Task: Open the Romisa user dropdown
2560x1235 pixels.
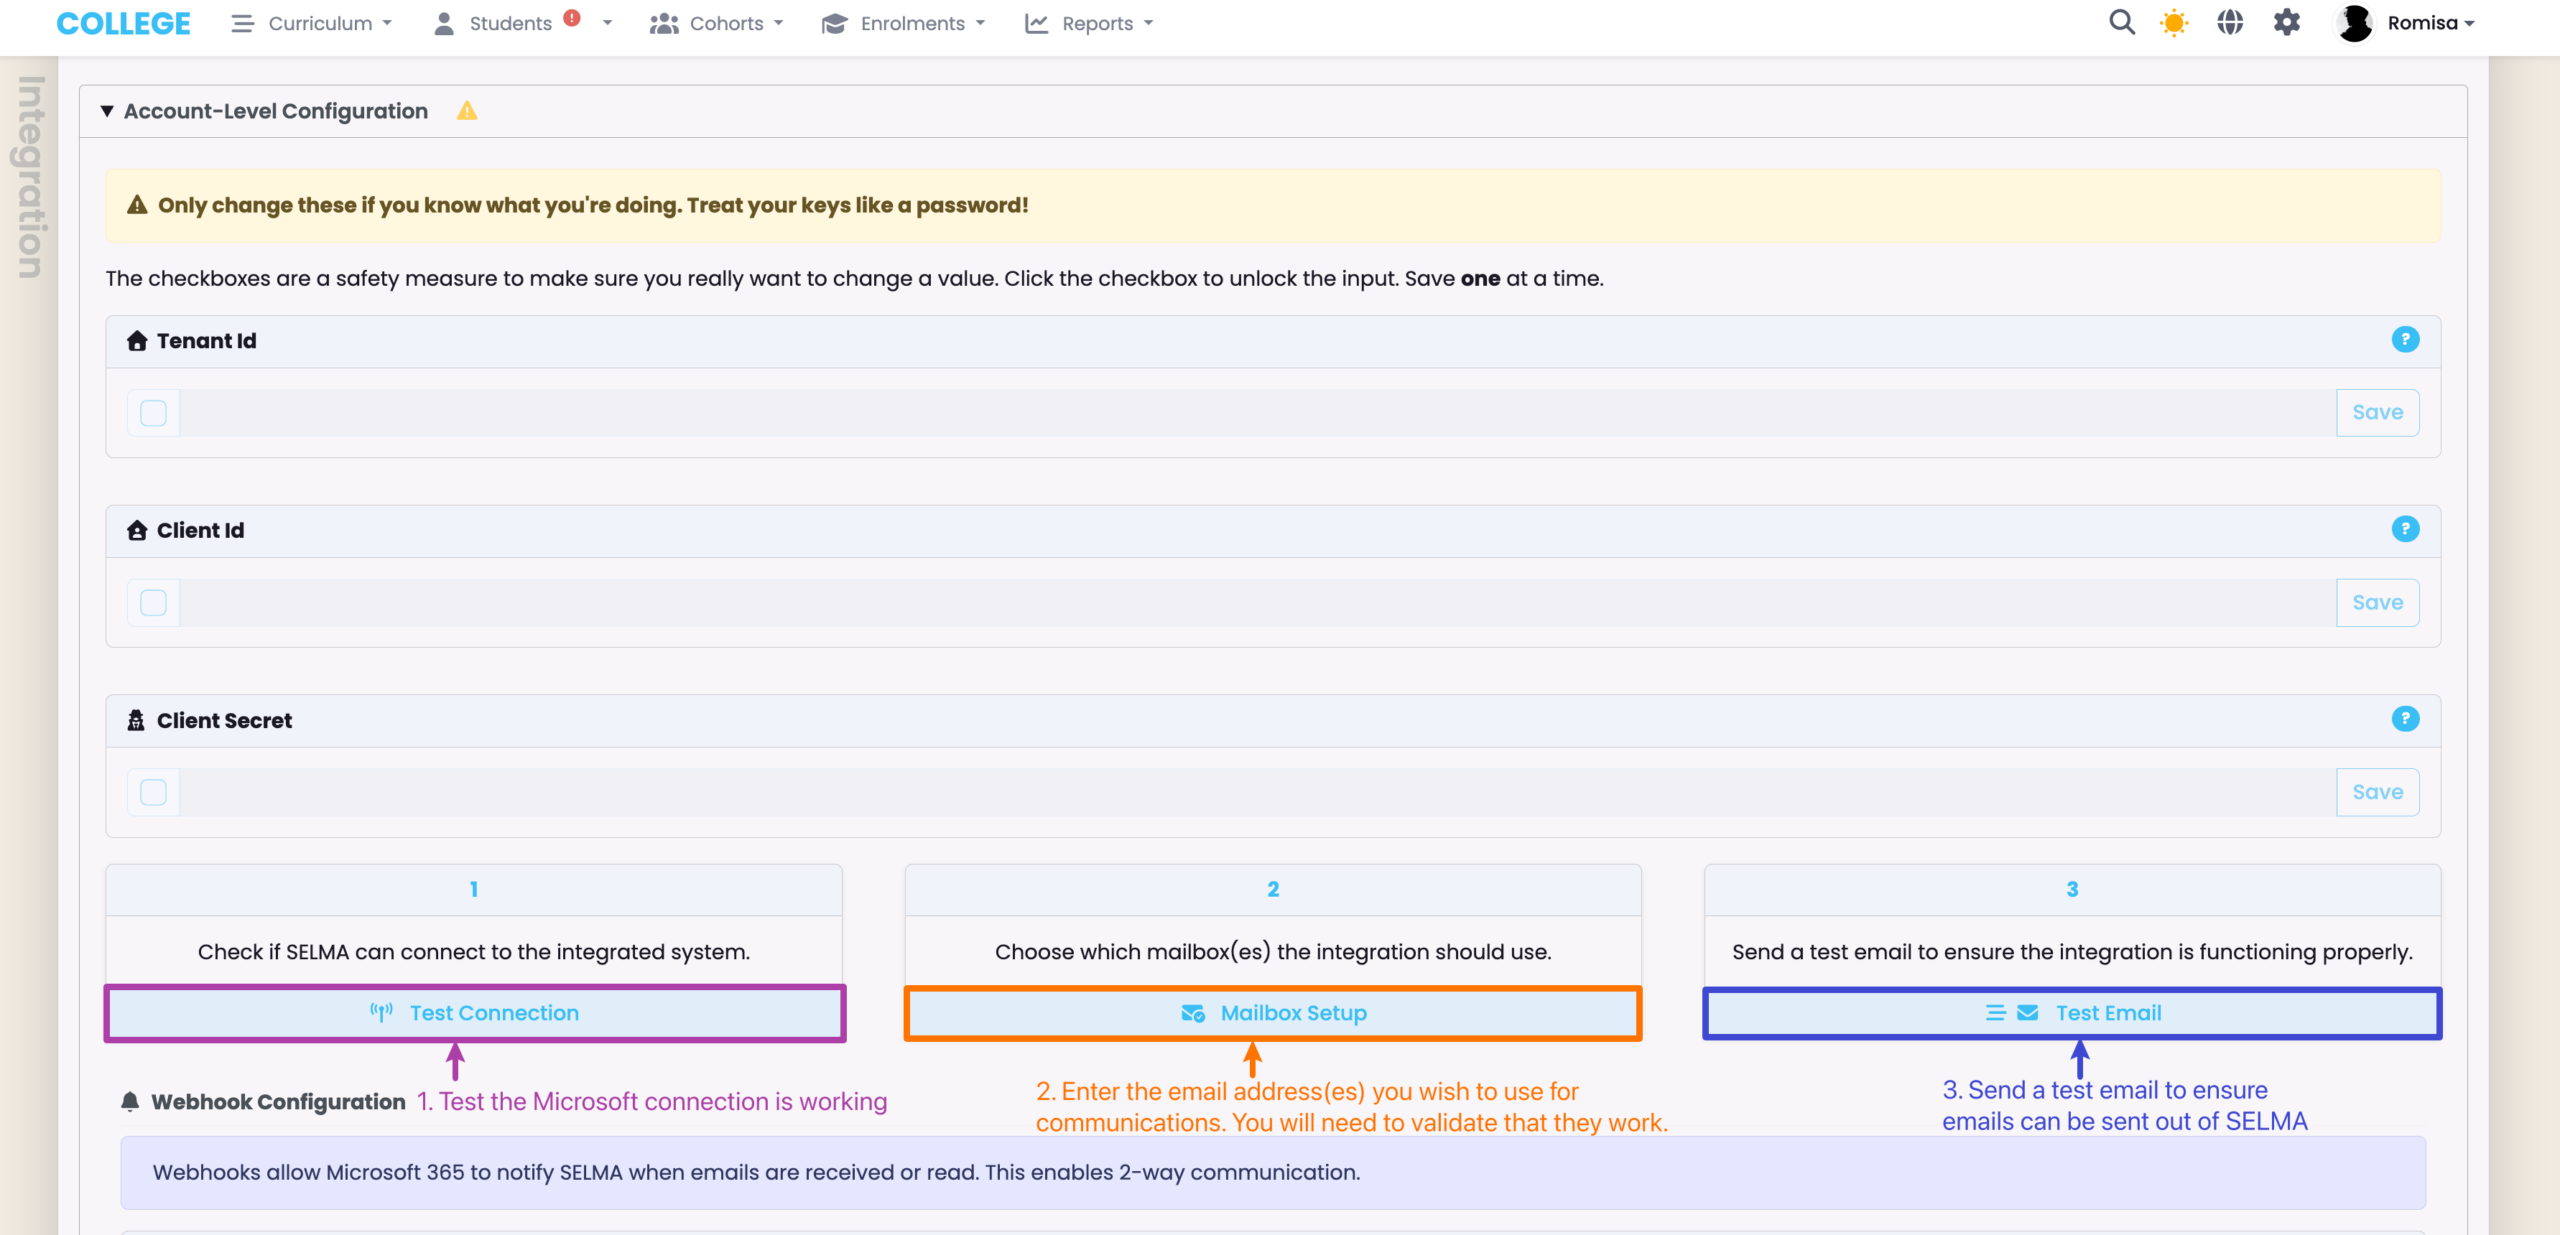Action: (2429, 23)
